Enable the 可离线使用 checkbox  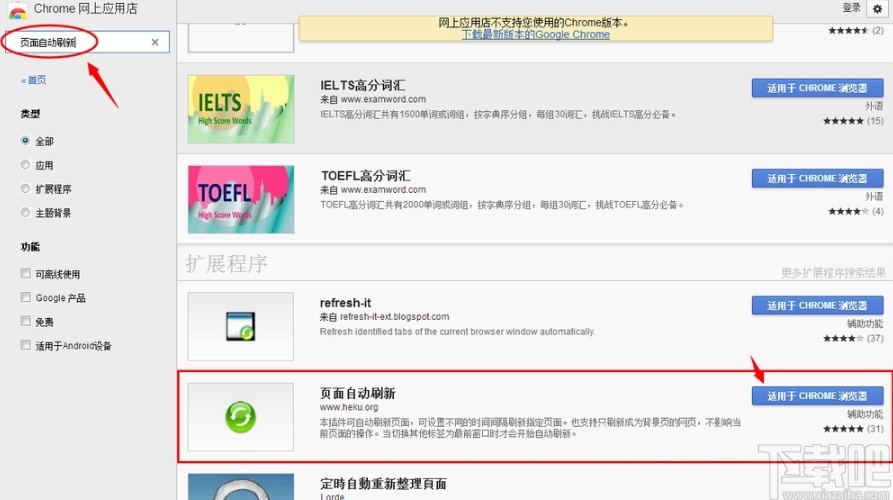25,273
